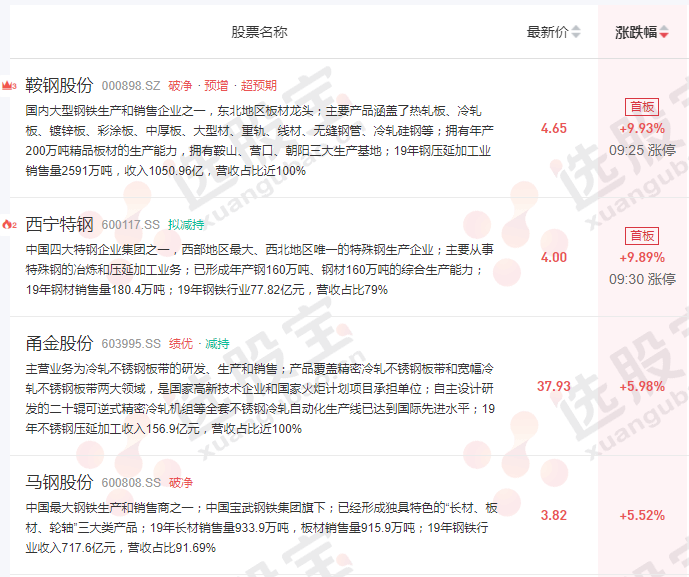Click price 4.65
The height and width of the screenshot is (577, 689).
coord(554,128)
